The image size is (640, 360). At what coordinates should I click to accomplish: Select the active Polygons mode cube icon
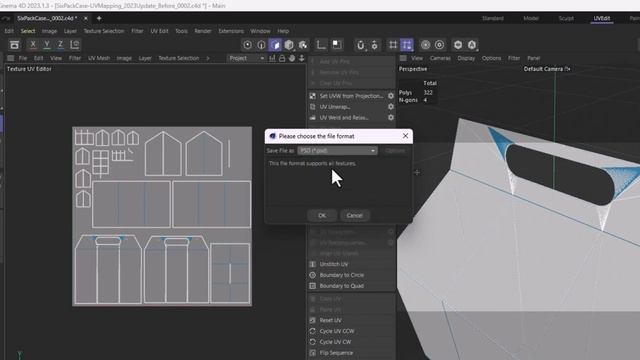click(x=275, y=45)
